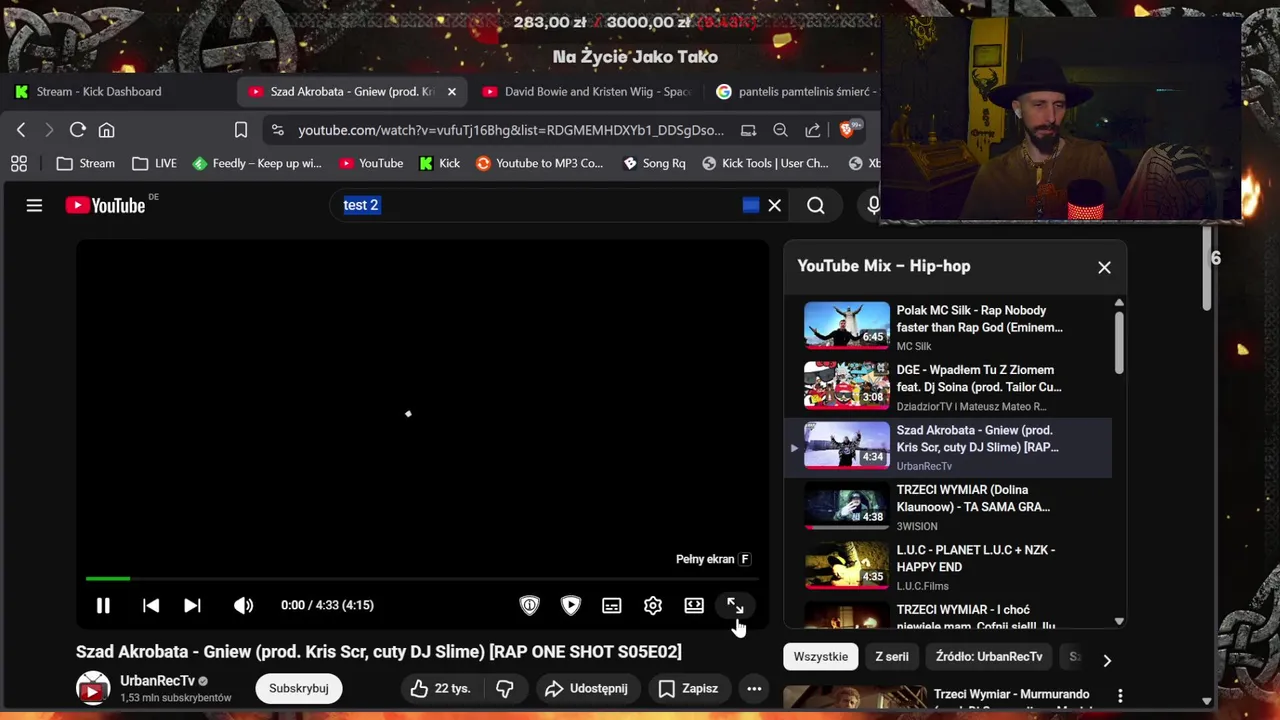This screenshot has width=1280, height=720.
Task: Open the LIVE bookmarks folder
Action: (154, 163)
